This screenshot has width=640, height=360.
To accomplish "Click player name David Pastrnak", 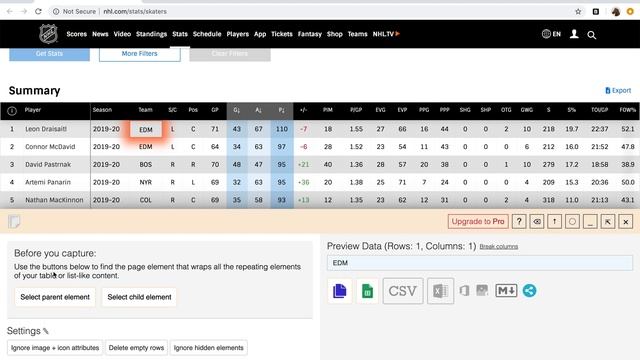I will pos(48,164).
